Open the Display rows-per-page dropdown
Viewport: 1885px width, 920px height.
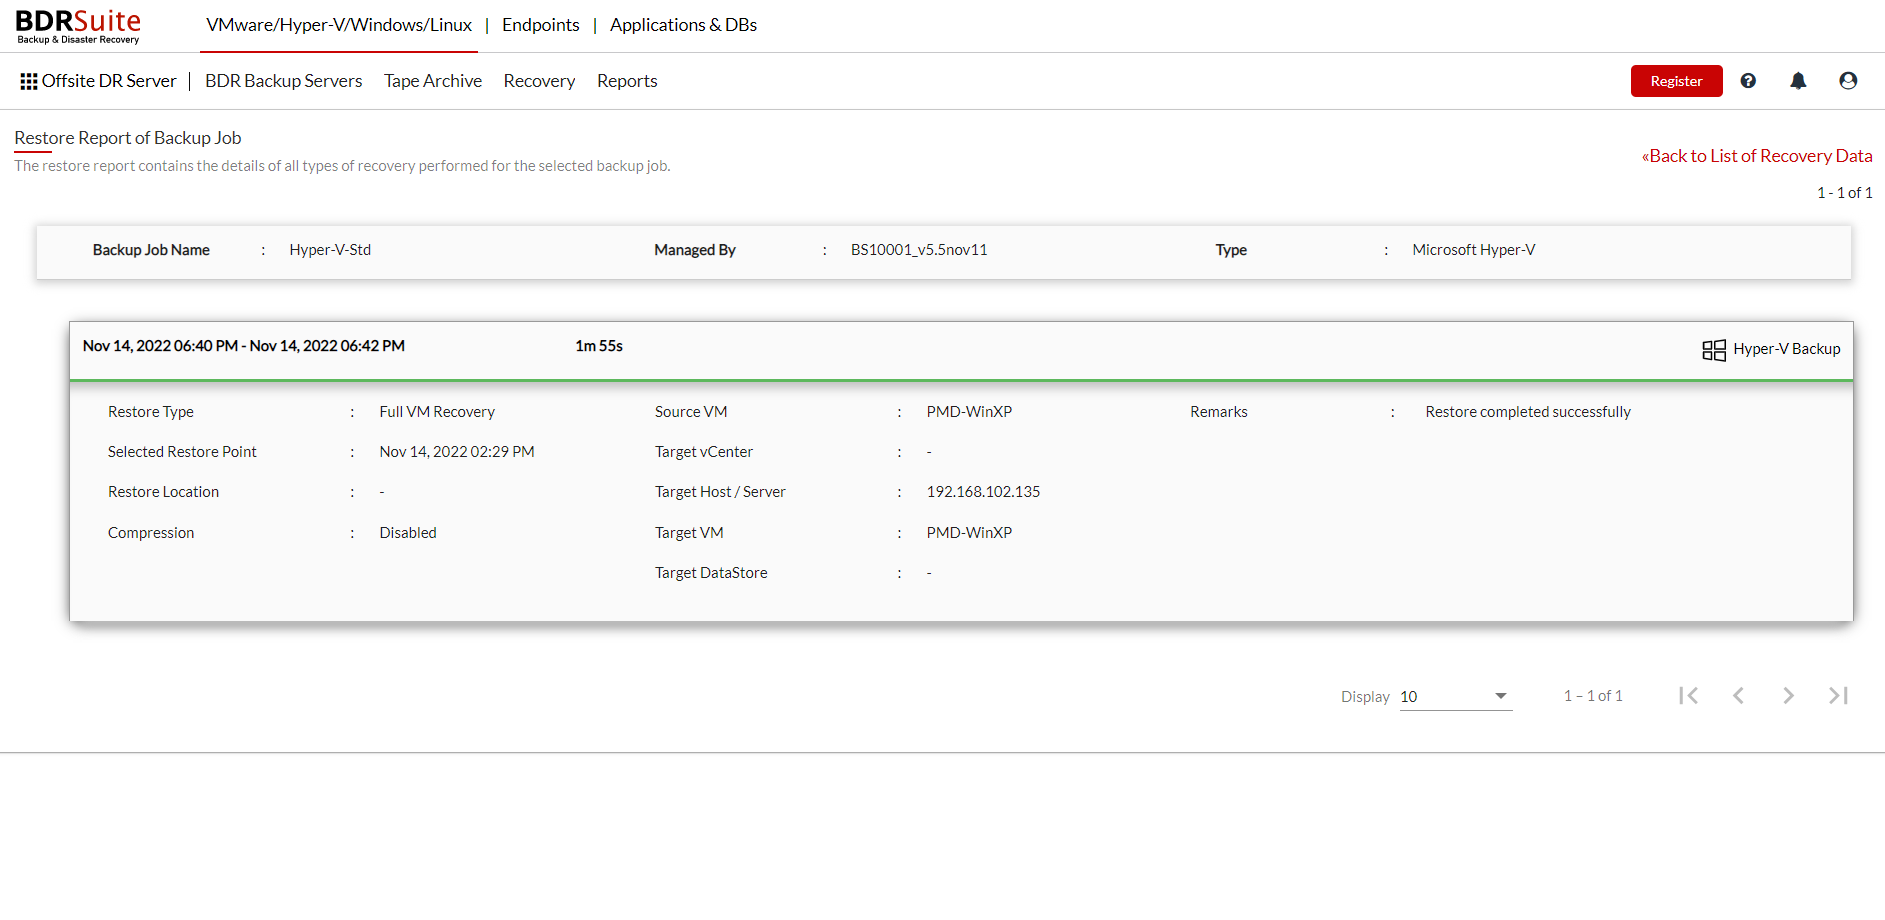click(1456, 697)
